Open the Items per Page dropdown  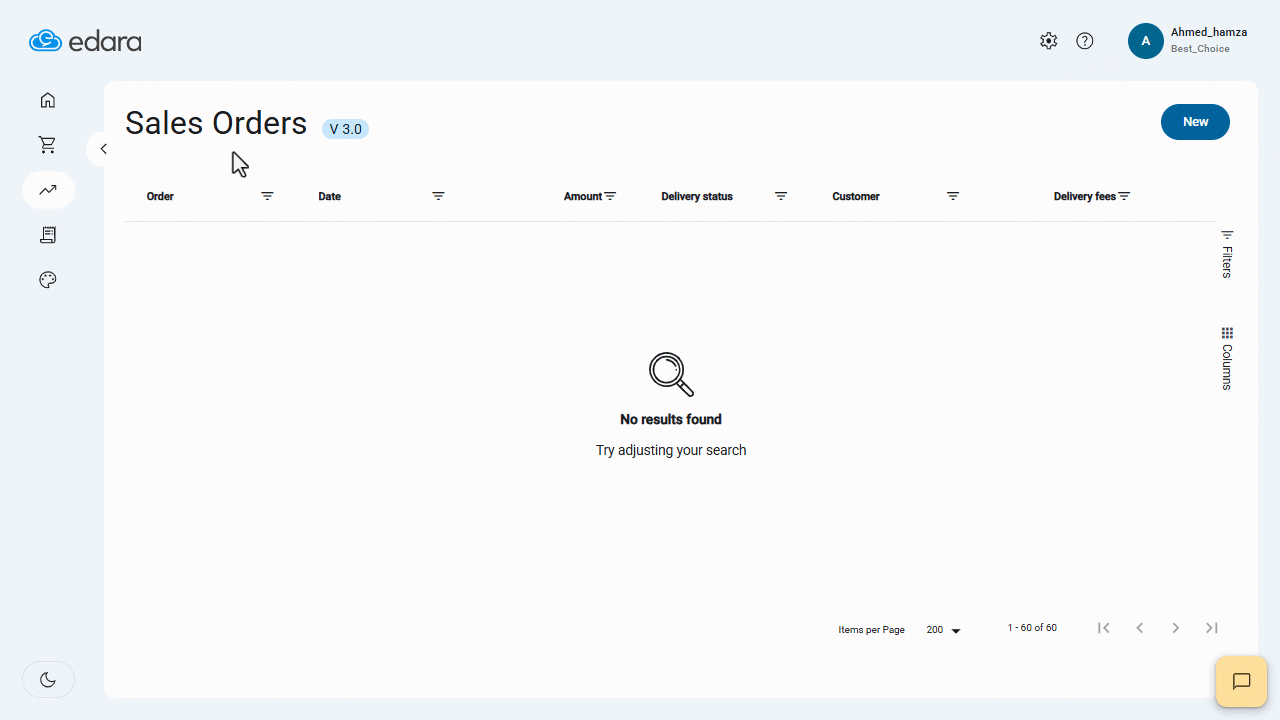[943, 630]
